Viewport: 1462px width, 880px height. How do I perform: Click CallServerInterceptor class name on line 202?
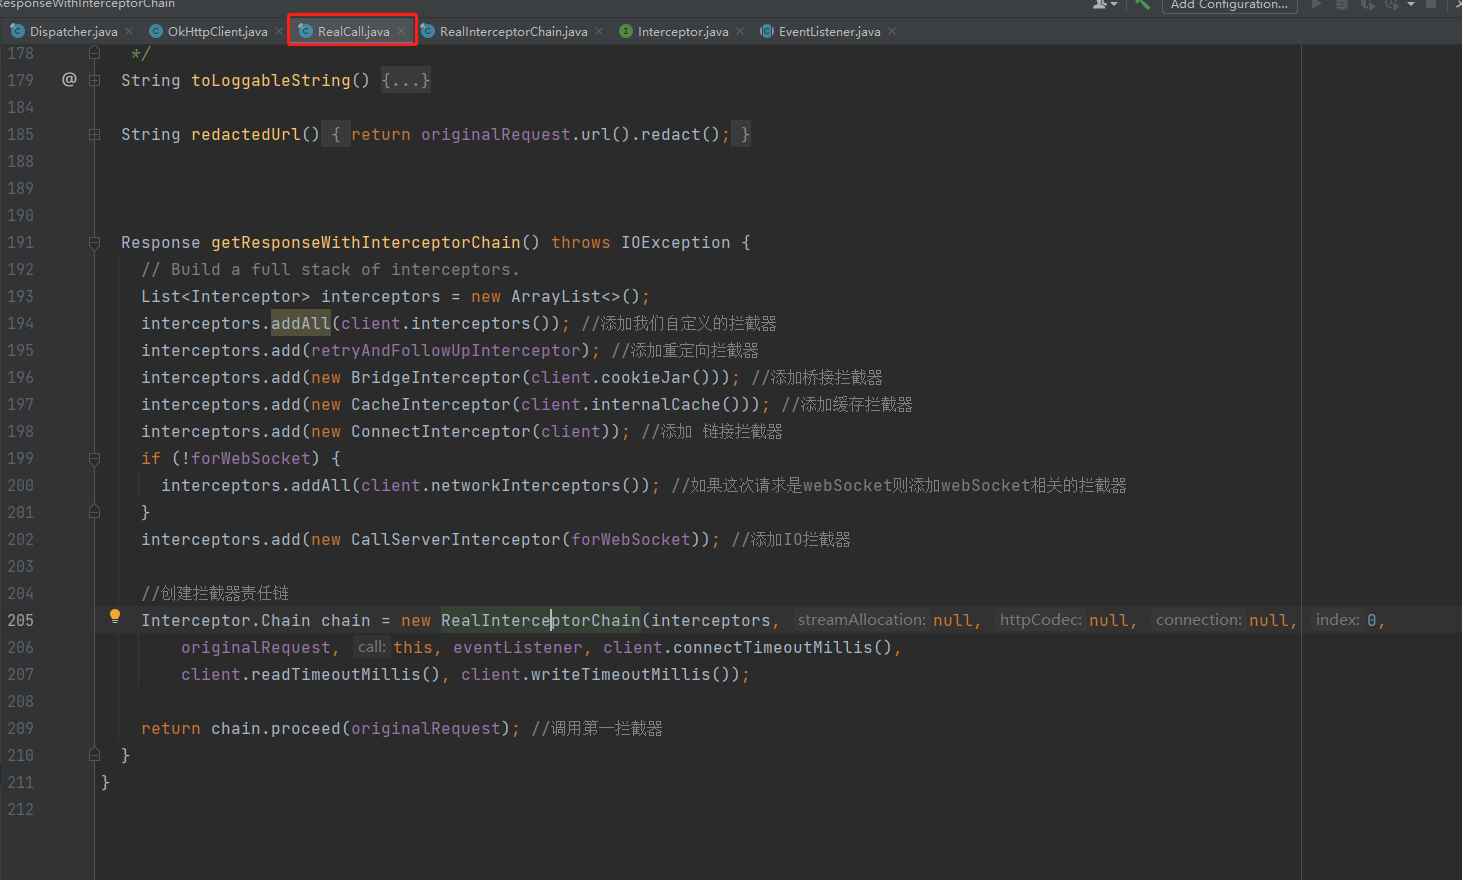coord(456,539)
